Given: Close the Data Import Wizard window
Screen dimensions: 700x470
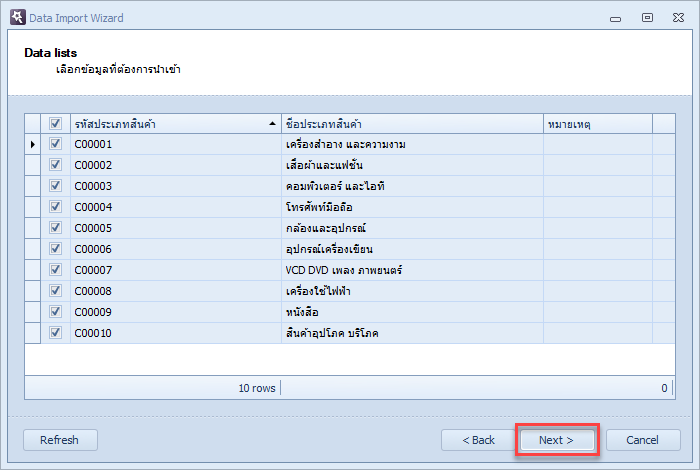Looking at the screenshot, I should (678, 17).
